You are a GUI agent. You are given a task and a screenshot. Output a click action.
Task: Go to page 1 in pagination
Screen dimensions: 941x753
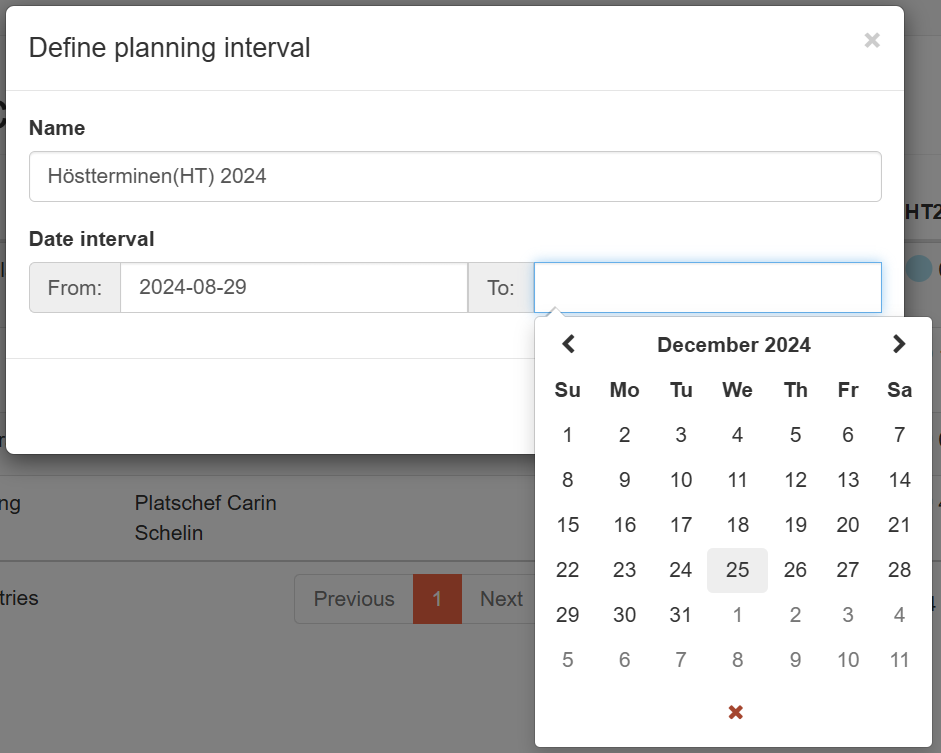[437, 599]
